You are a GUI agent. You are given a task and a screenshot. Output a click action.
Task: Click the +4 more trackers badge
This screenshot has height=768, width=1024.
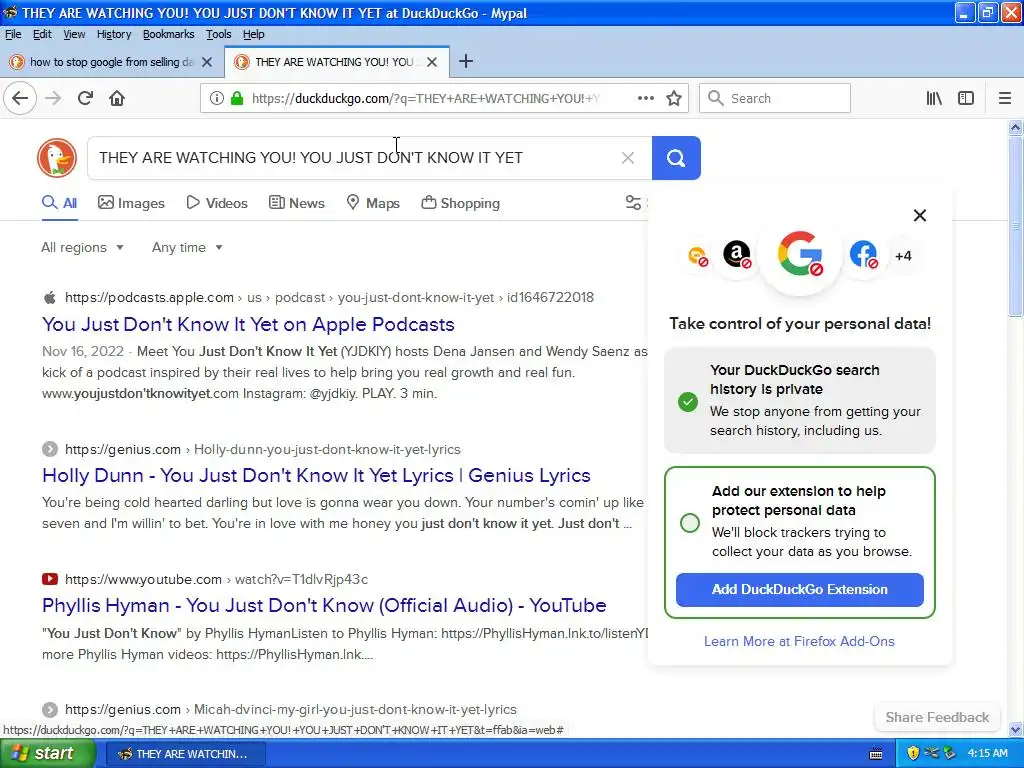pos(903,255)
